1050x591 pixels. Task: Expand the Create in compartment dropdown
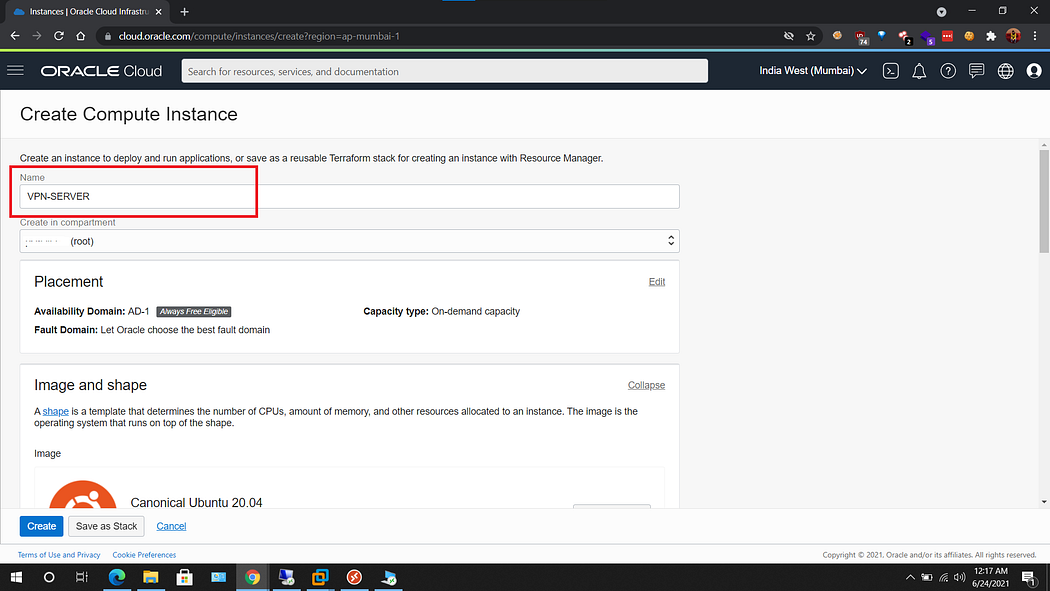pos(671,240)
